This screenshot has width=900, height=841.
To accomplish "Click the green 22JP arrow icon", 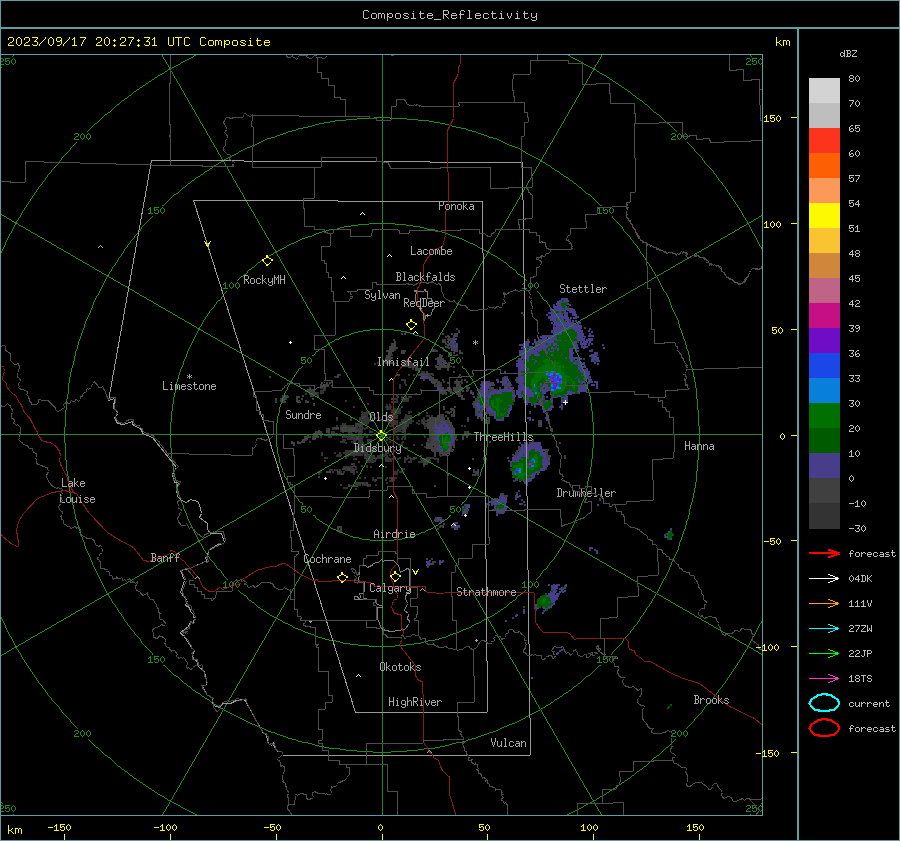I will coord(824,653).
